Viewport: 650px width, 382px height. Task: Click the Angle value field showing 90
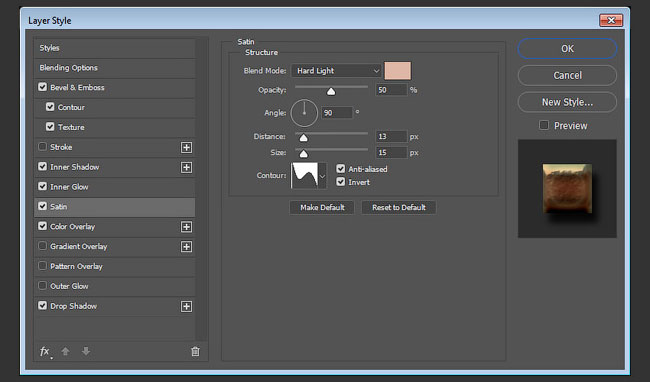pos(337,113)
